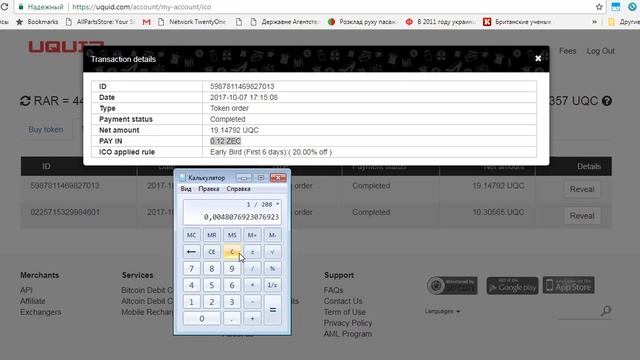Open Fees page link
Image resolution: width=640 pixels, height=360 pixels.
coord(567,51)
